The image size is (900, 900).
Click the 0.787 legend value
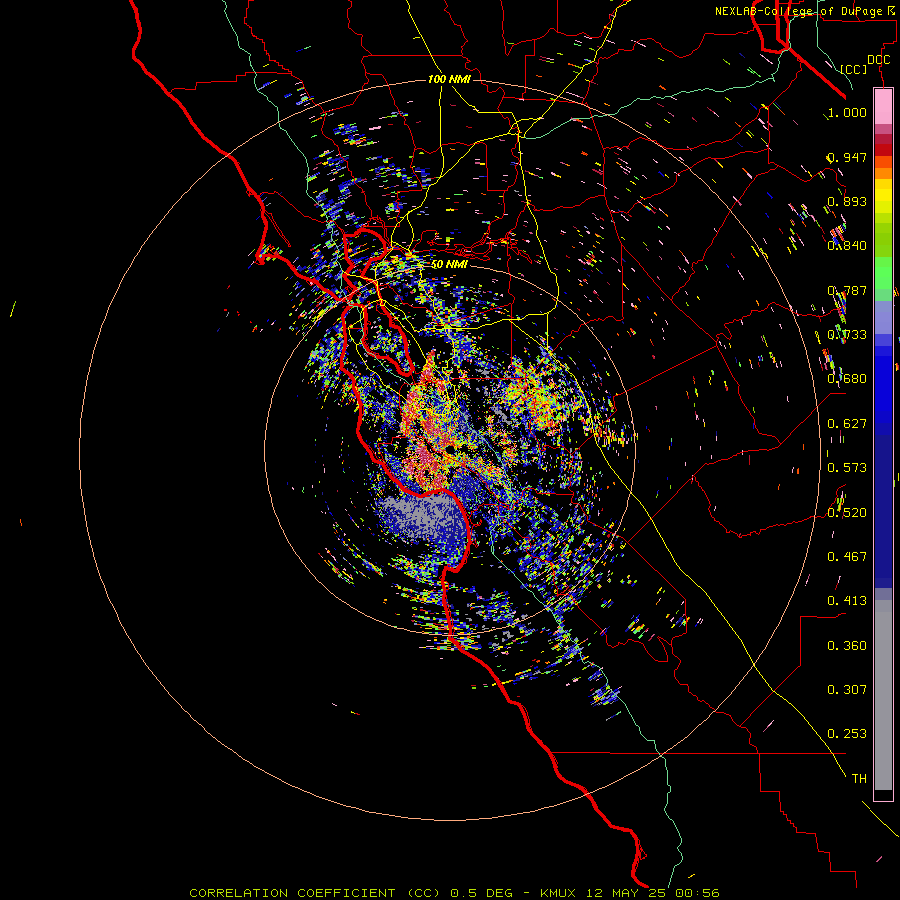[x=847, y=290]
